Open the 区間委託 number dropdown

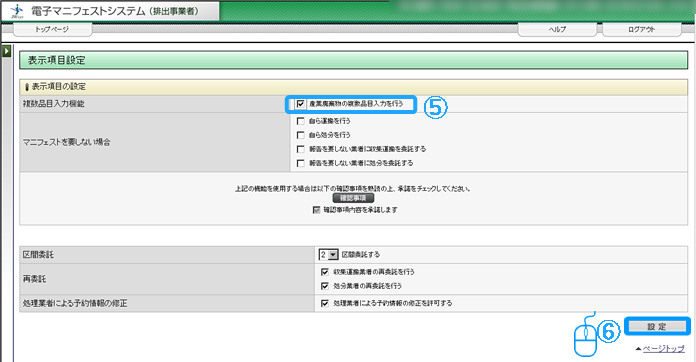coord(328,255)
